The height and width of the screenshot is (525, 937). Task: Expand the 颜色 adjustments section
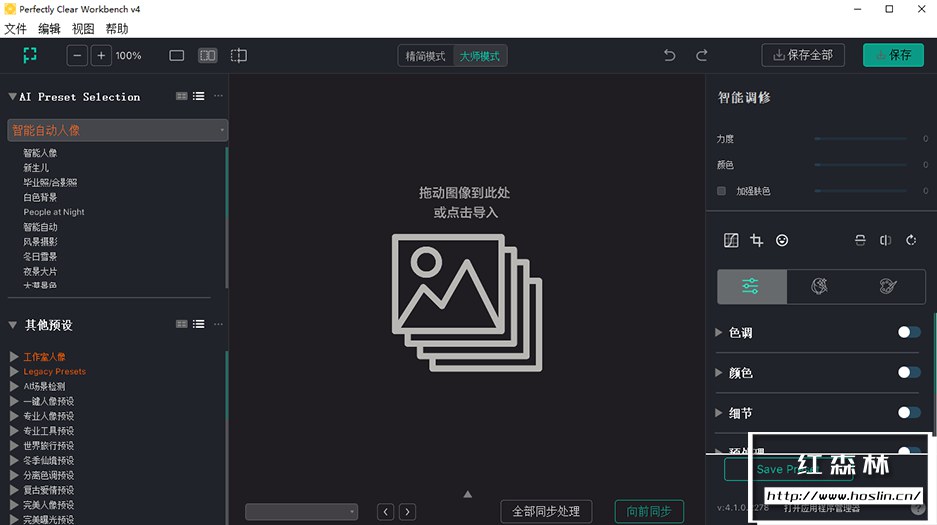coord(719,372)
